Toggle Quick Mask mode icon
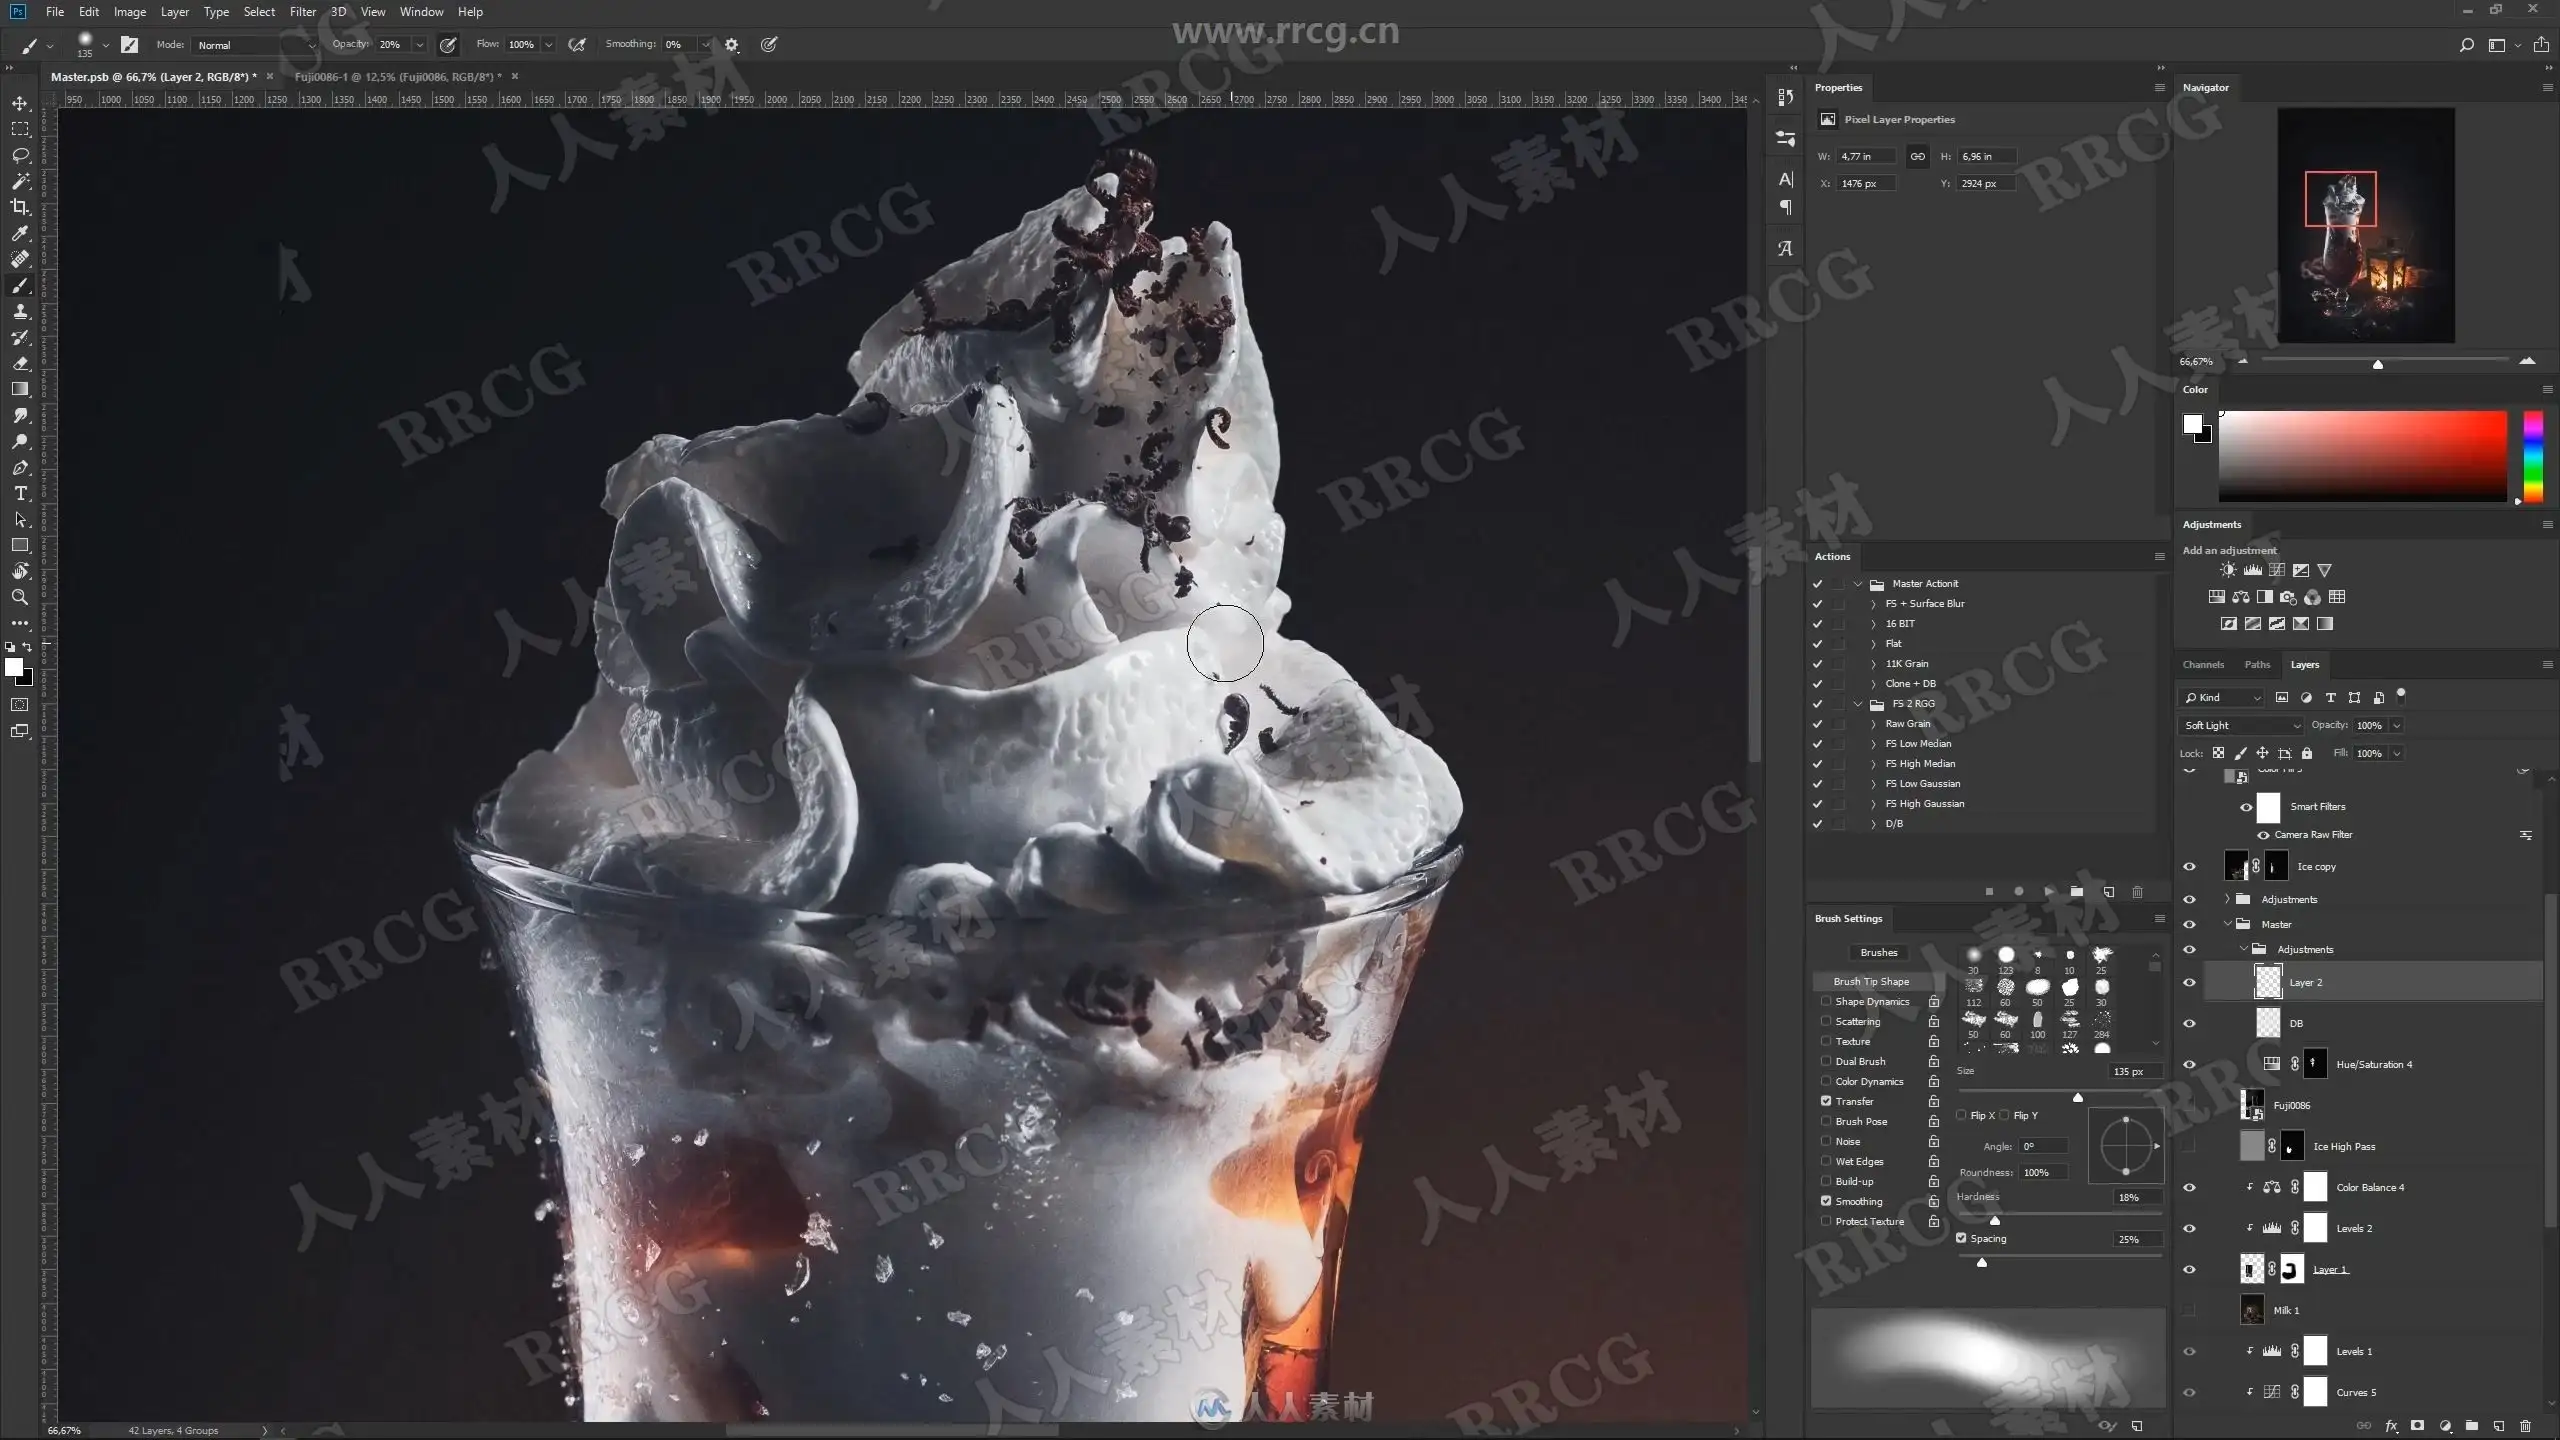The width and height of the screenshot is (2560, 1440). coord(20,705)
